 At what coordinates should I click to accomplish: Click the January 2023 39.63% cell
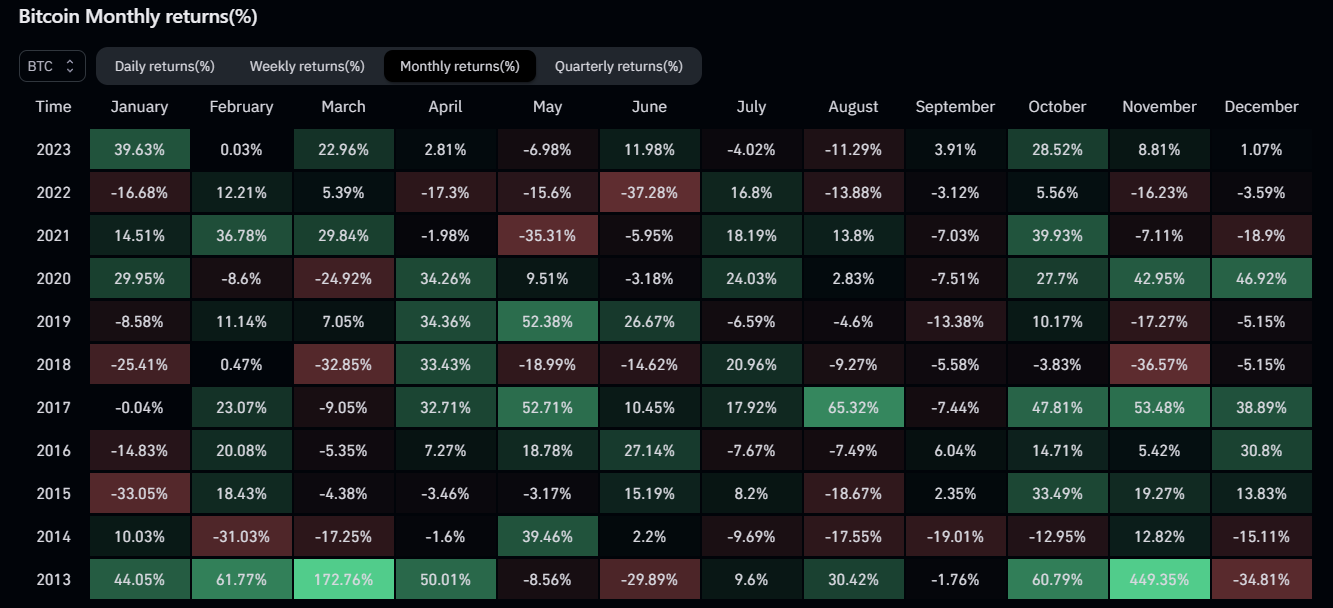[139, 149]
